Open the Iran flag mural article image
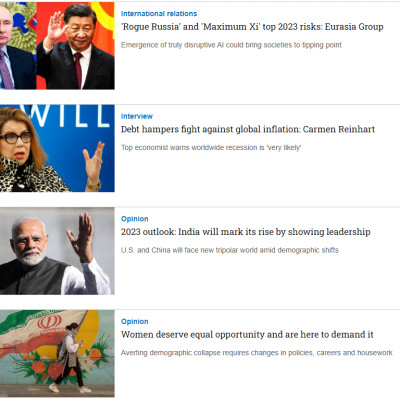The height and width of the screenshot is (400, 400). (x=57, y=354)
